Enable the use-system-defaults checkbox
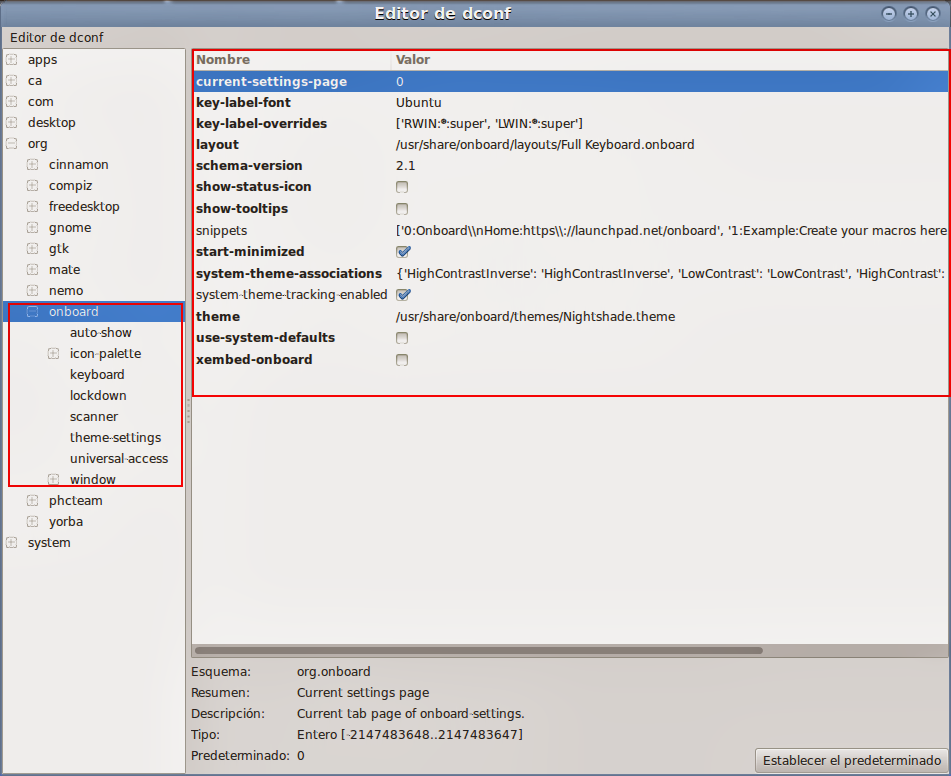 pos(402,338)
